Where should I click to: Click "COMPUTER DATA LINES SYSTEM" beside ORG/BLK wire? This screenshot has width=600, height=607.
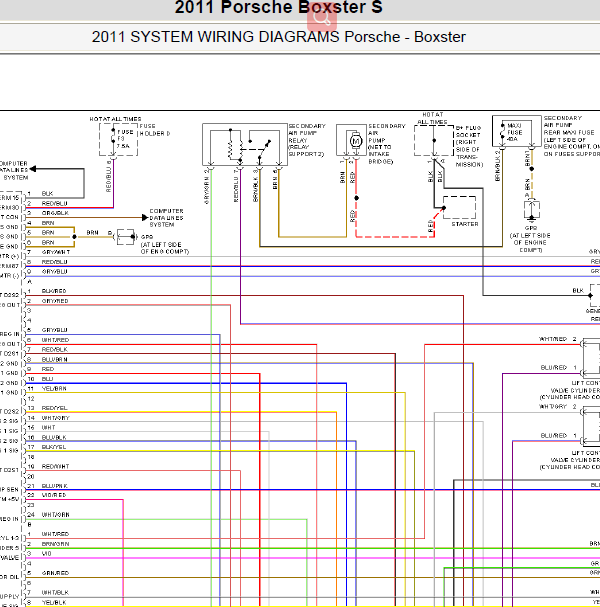coord(166,218)
